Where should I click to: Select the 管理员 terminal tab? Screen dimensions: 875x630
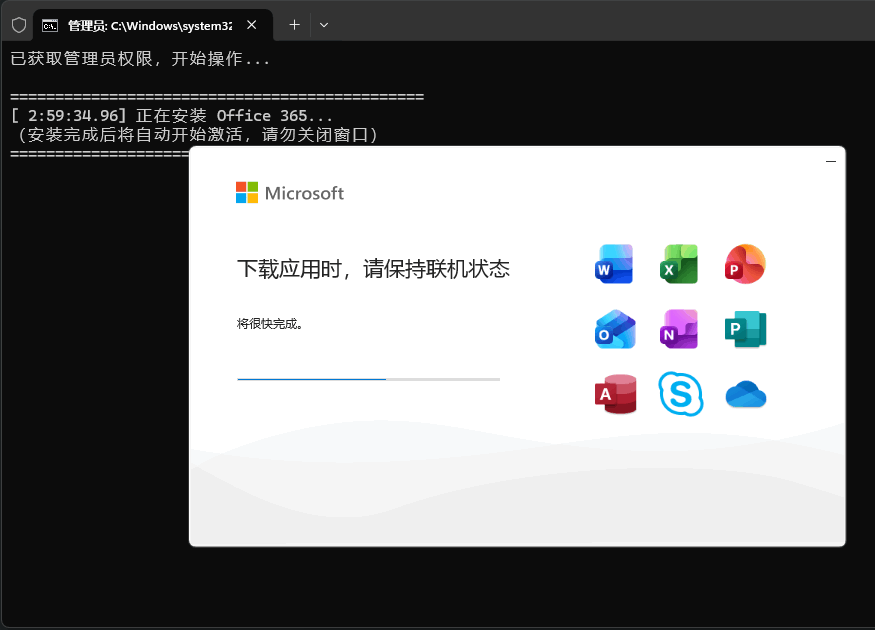pos(140,25)
